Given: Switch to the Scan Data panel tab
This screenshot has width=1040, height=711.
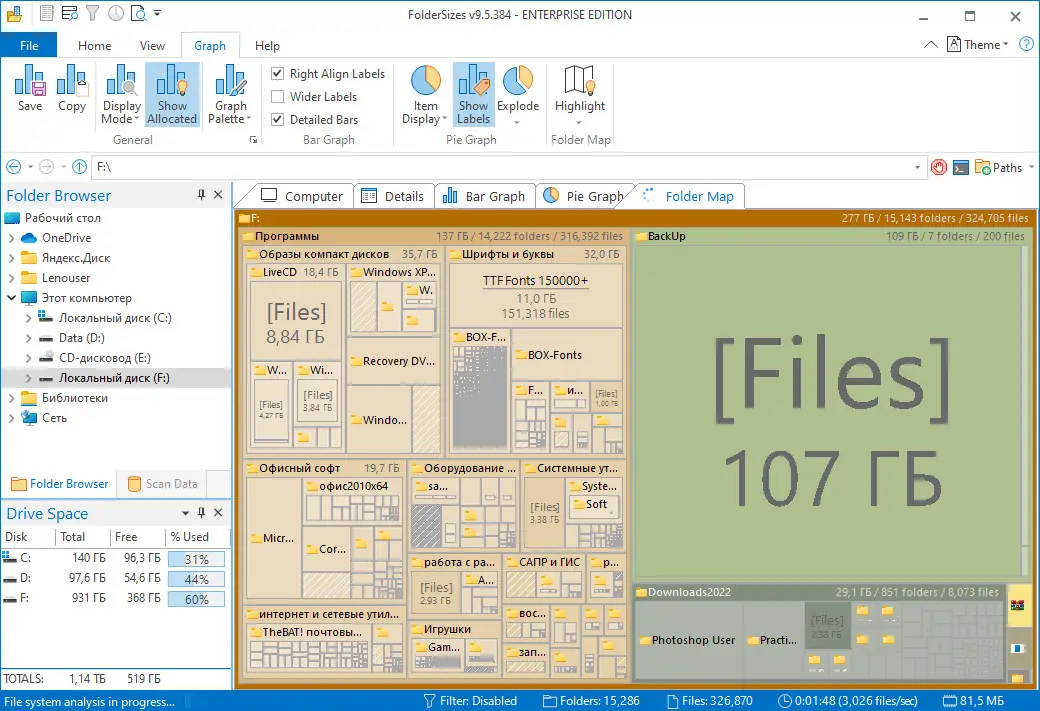Looking at the screenshot, I should coord(162,484).
